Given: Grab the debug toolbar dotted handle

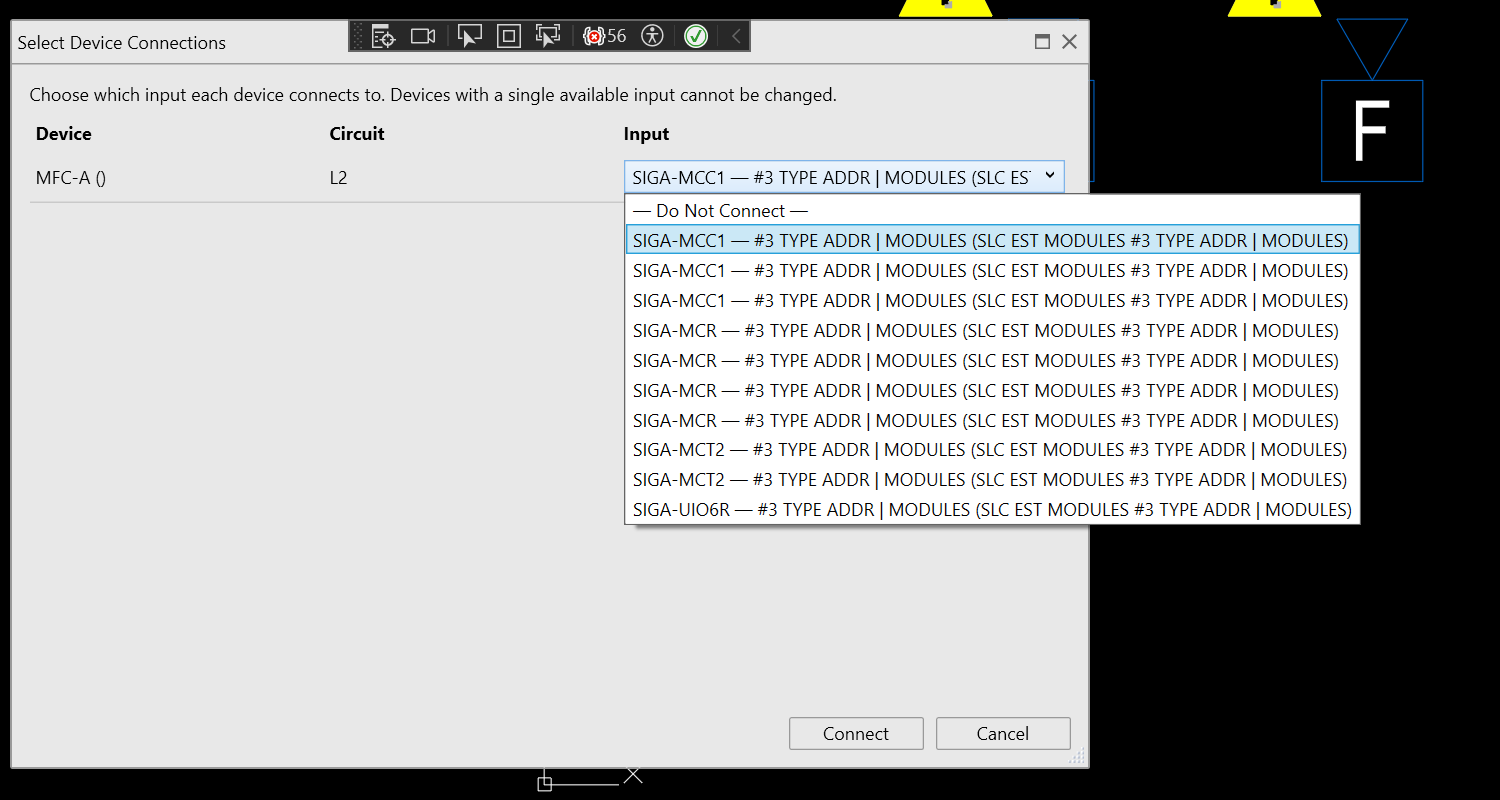Looking at the screenshot, I should [359, 36].
